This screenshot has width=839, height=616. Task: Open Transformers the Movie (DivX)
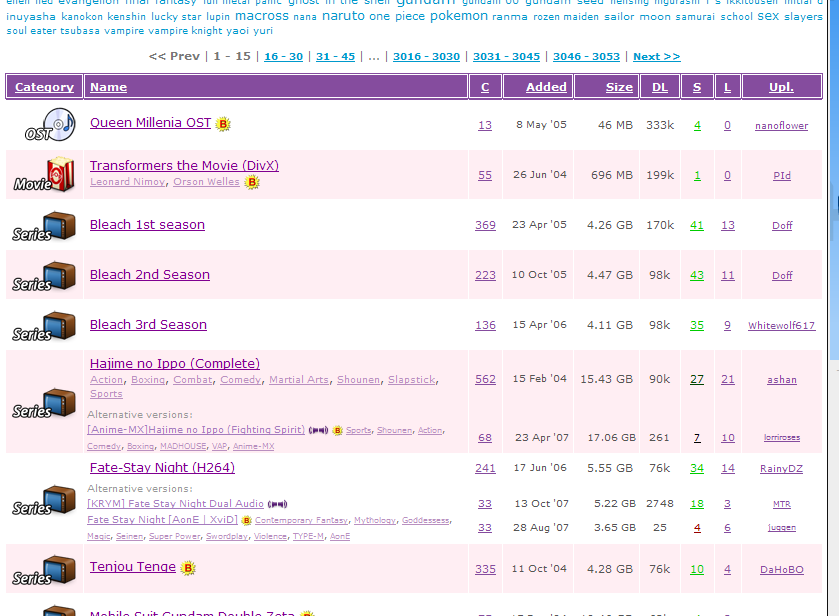point(184,165)
